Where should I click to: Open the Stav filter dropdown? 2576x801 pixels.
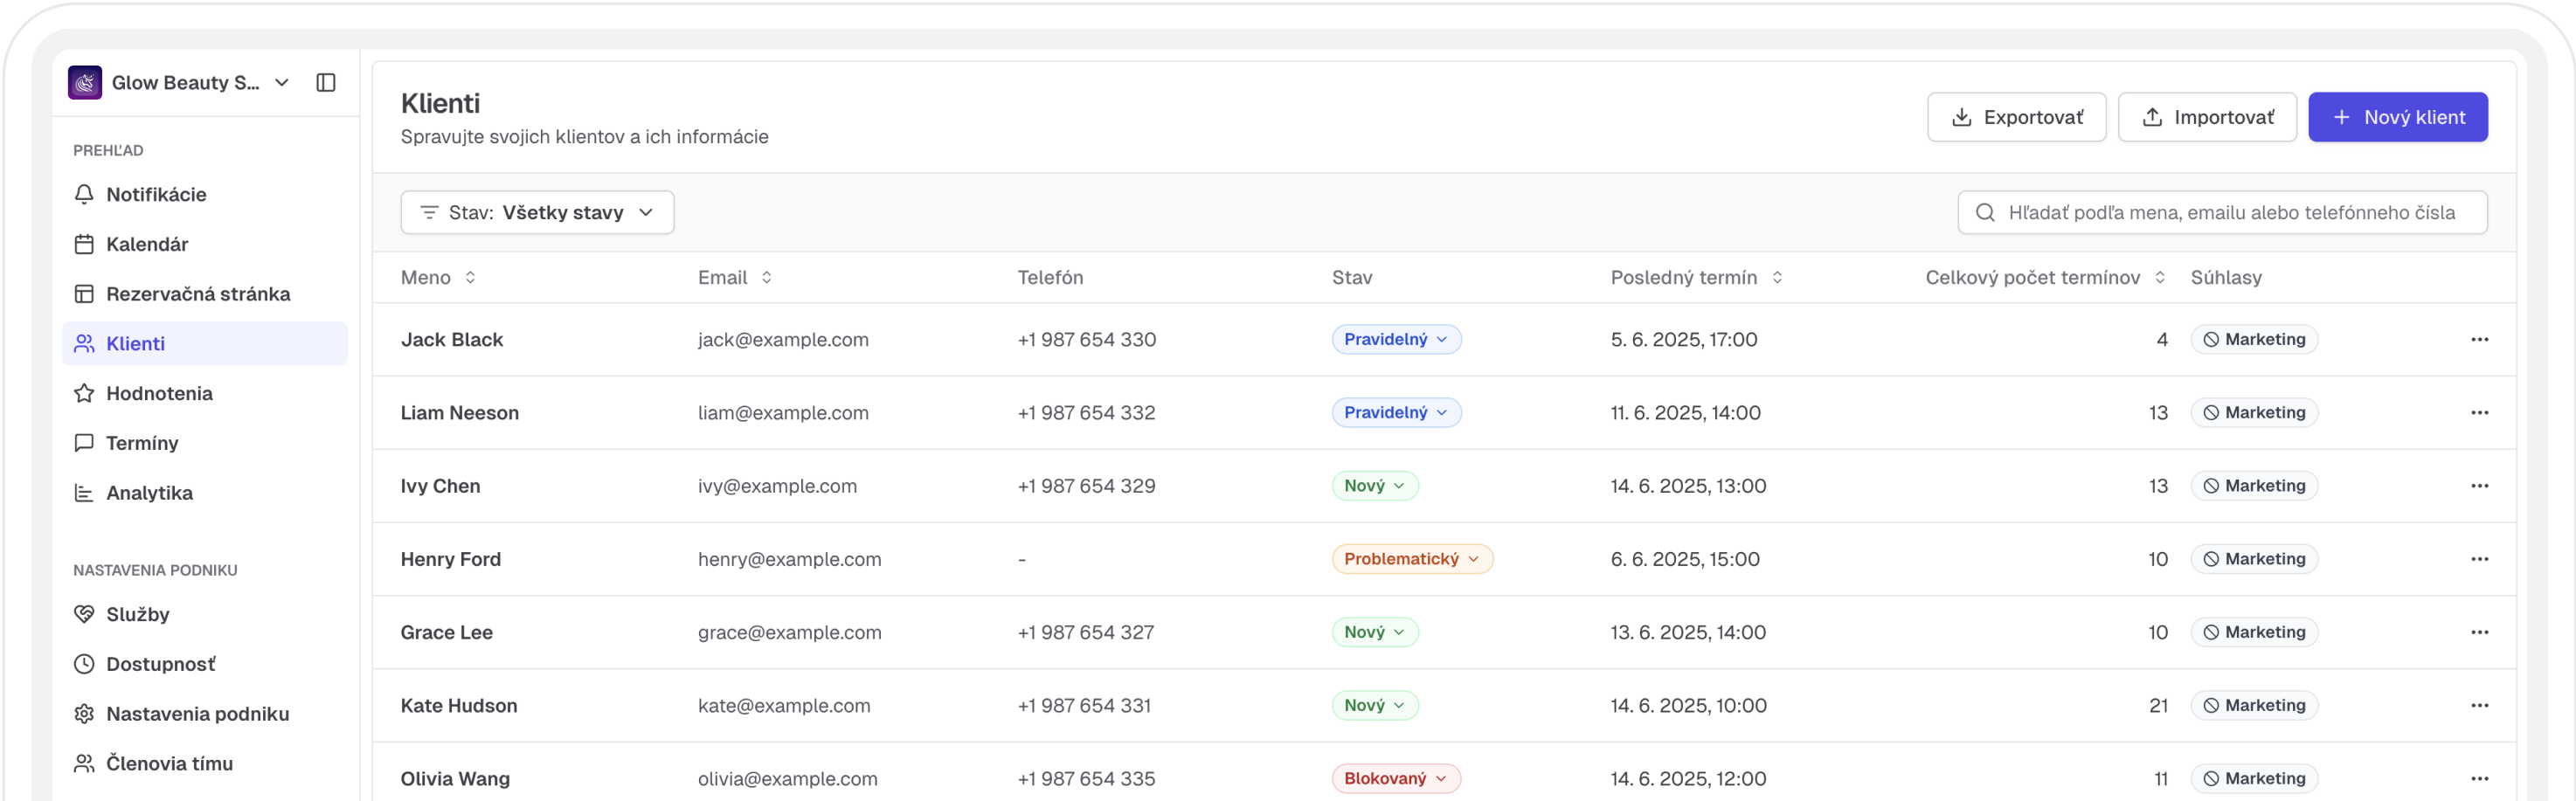click(x=537, y=212)
